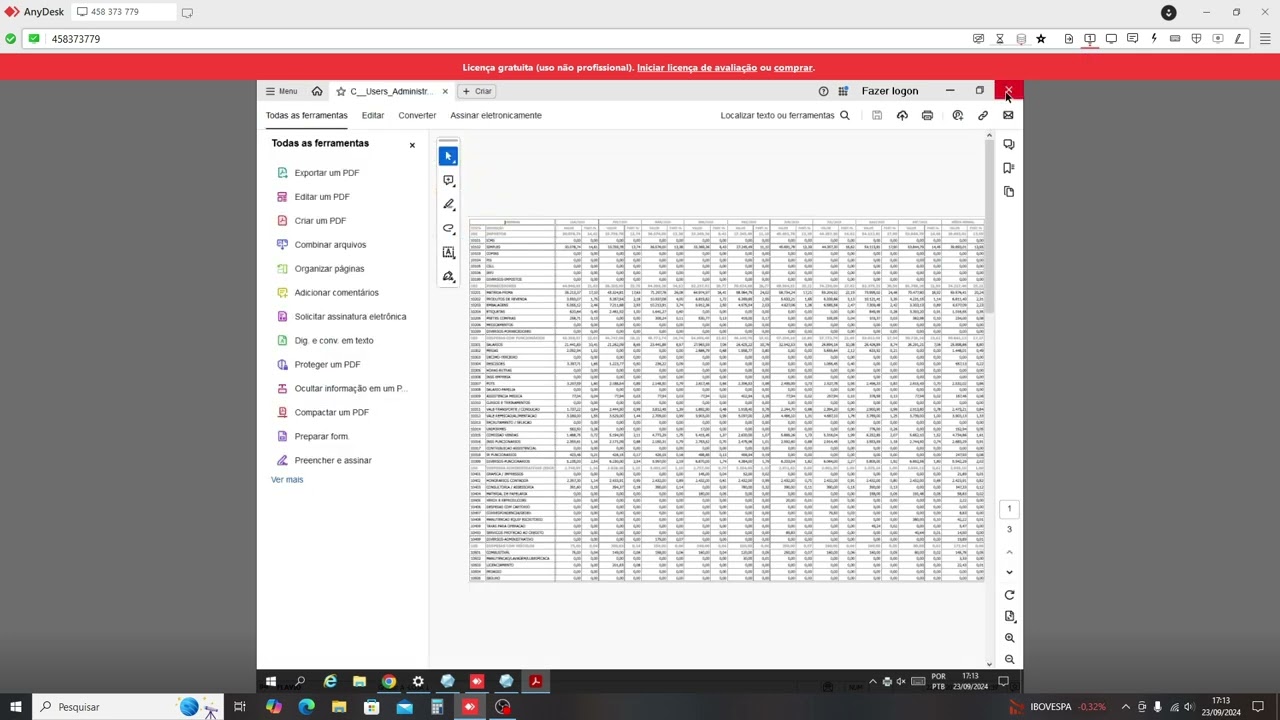Click the send by email envelope icon
1280x720 pixels.
(1008, 115)
